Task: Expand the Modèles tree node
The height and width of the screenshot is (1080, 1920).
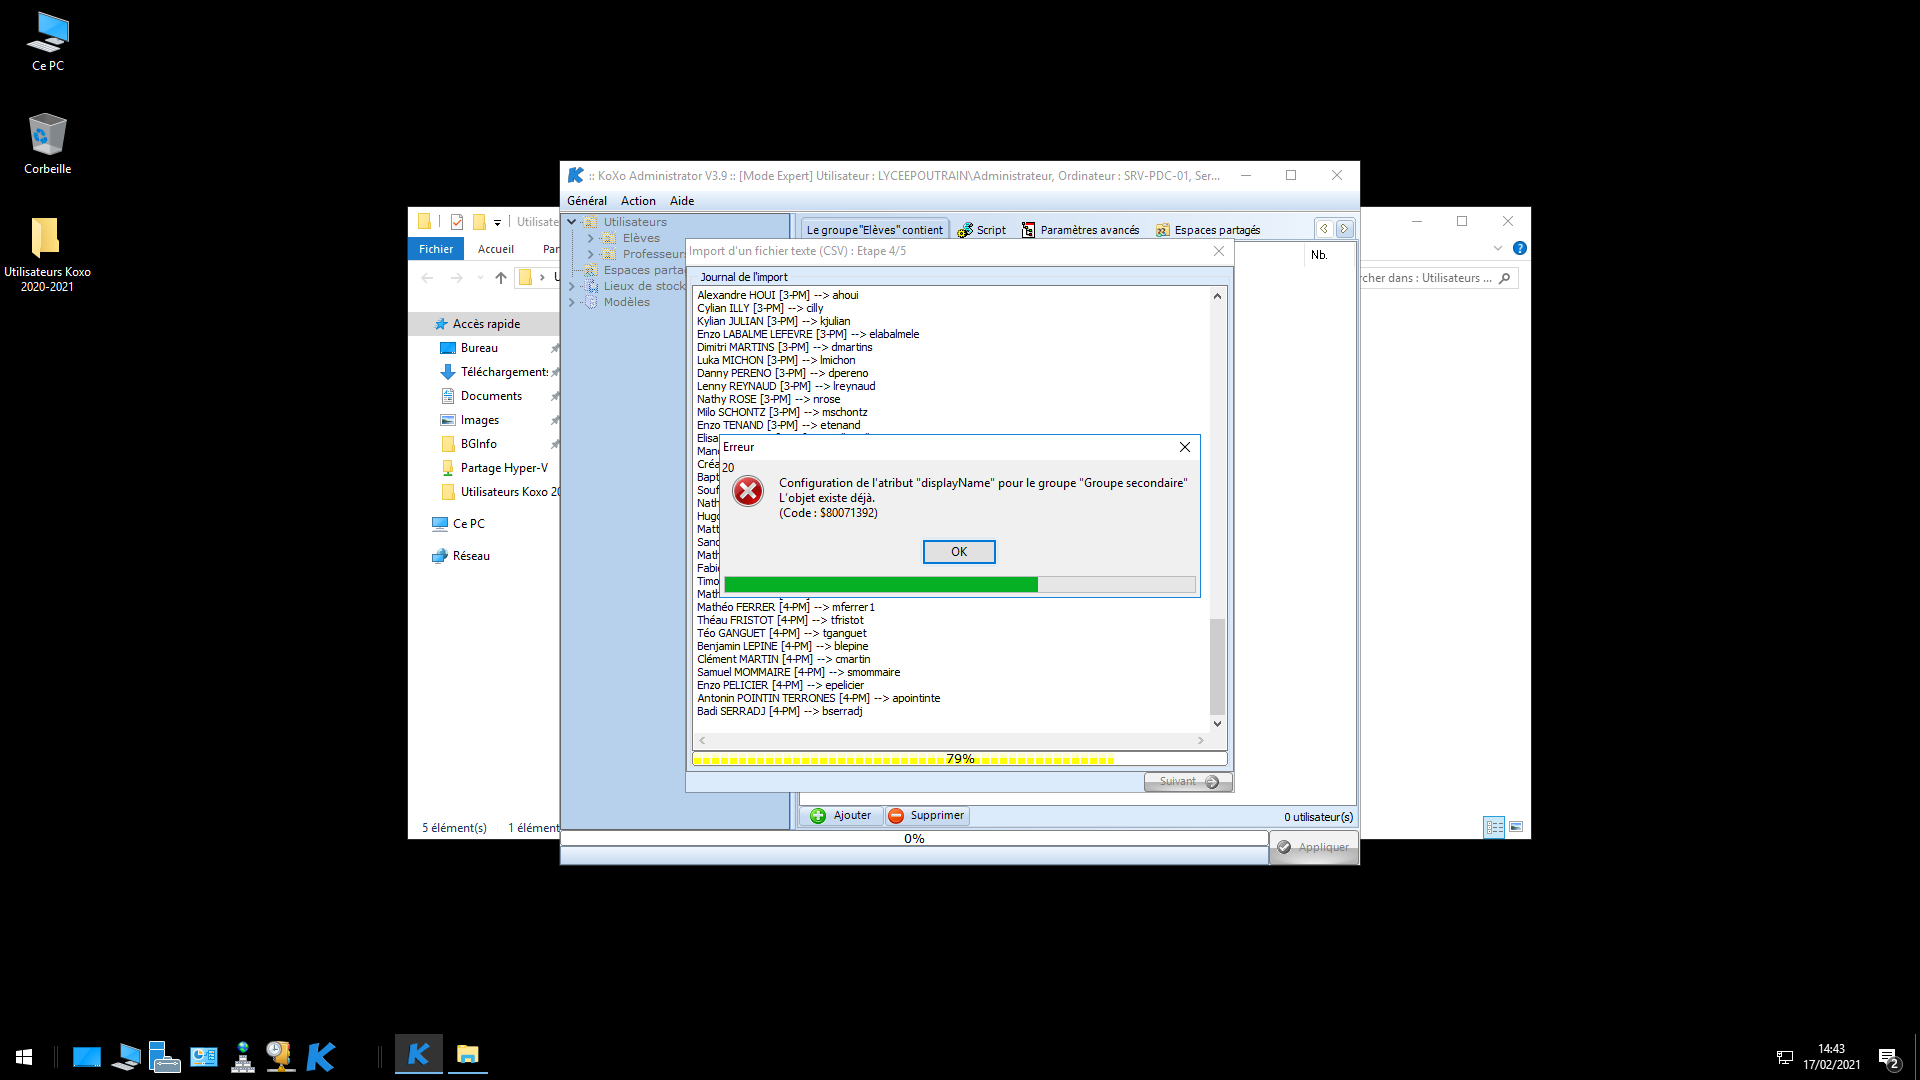Action: 572,302
